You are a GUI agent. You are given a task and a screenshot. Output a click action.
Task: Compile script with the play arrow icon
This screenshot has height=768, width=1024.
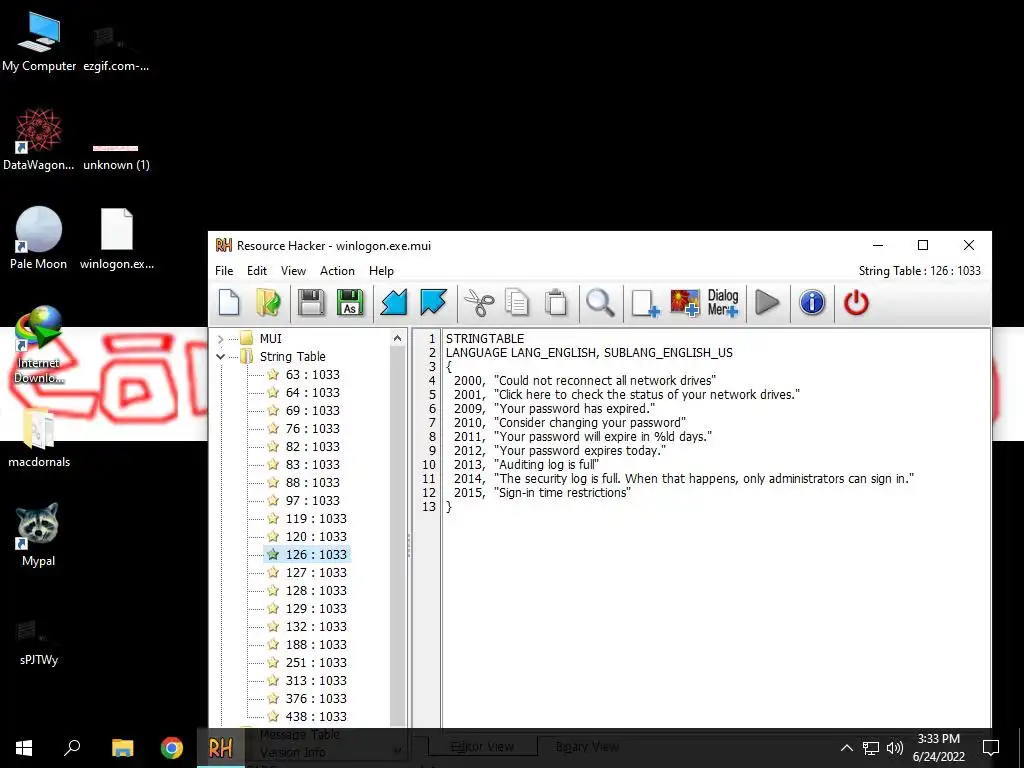coord(767,303)
